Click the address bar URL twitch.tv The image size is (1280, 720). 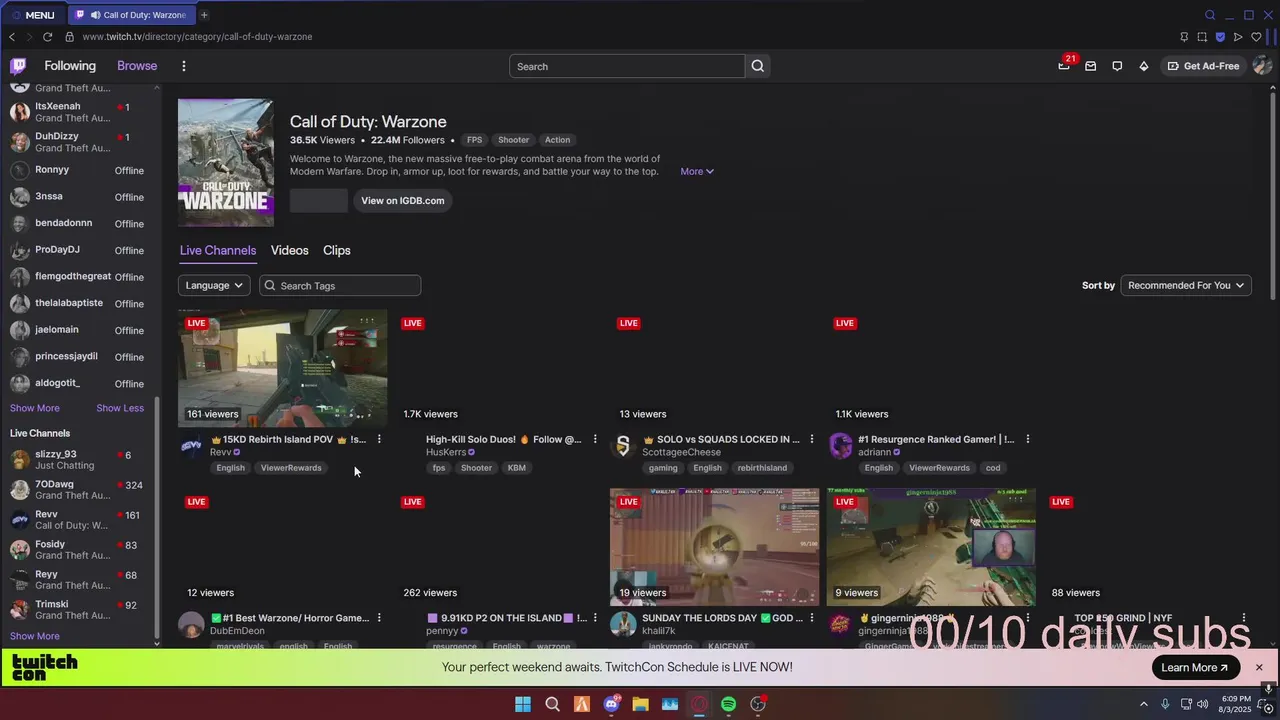click(197, 37)
